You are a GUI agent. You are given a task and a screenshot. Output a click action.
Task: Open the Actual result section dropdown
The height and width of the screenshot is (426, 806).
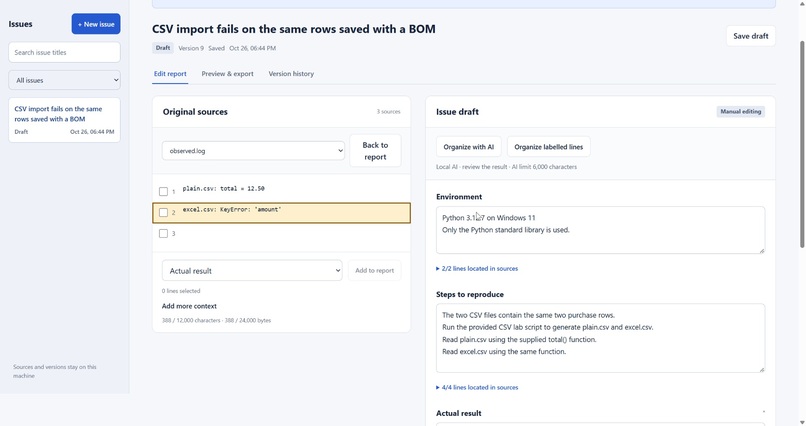pyautogui.click(x=252, y=271)
